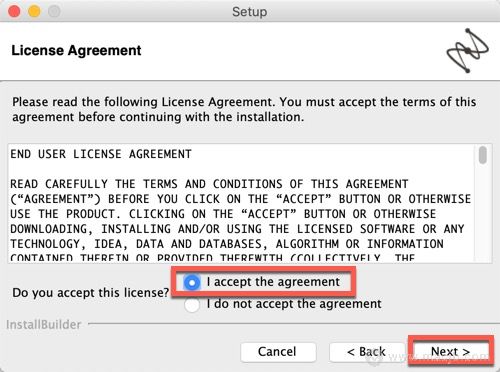500x372 pixels.
Task: Click the scrollbar track below the thumb
Action: pos(482,213)
